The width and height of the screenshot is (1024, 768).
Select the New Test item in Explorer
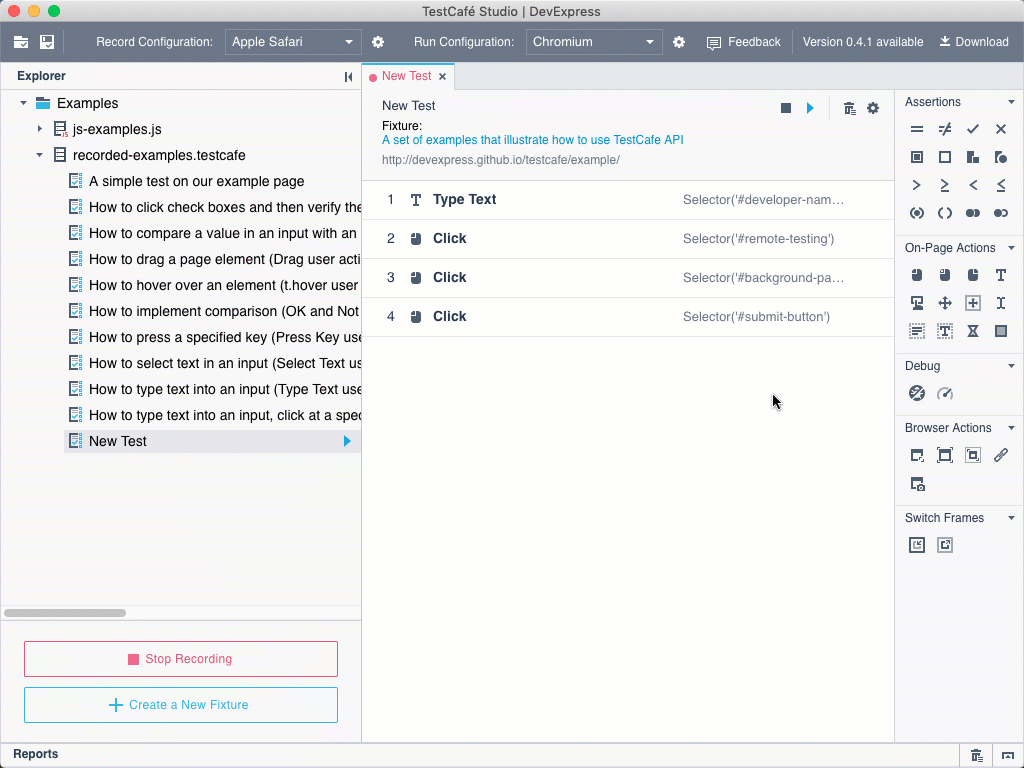pos(213,441)
